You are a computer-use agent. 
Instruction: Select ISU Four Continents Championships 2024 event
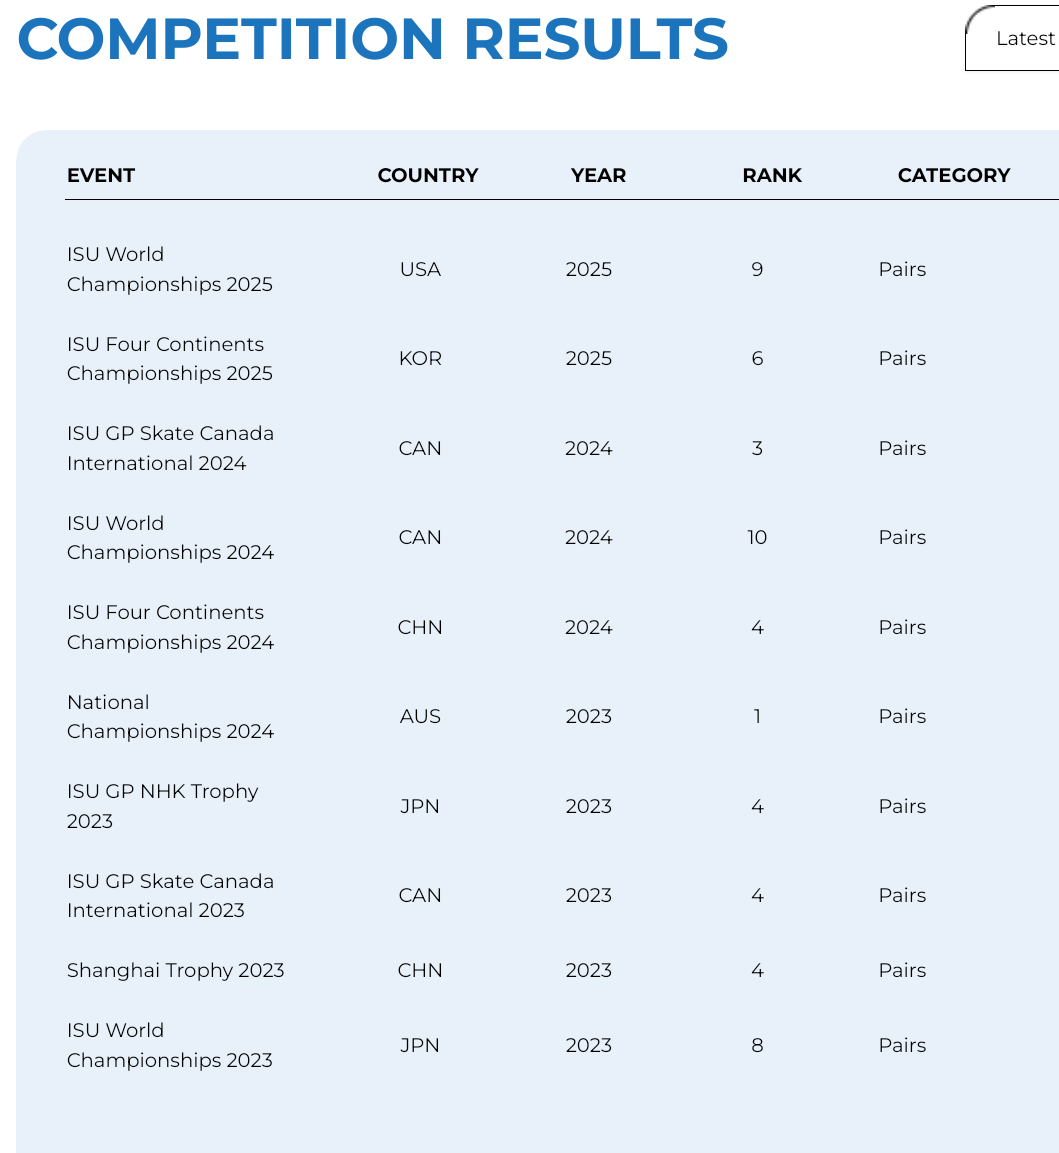point(170,627)
